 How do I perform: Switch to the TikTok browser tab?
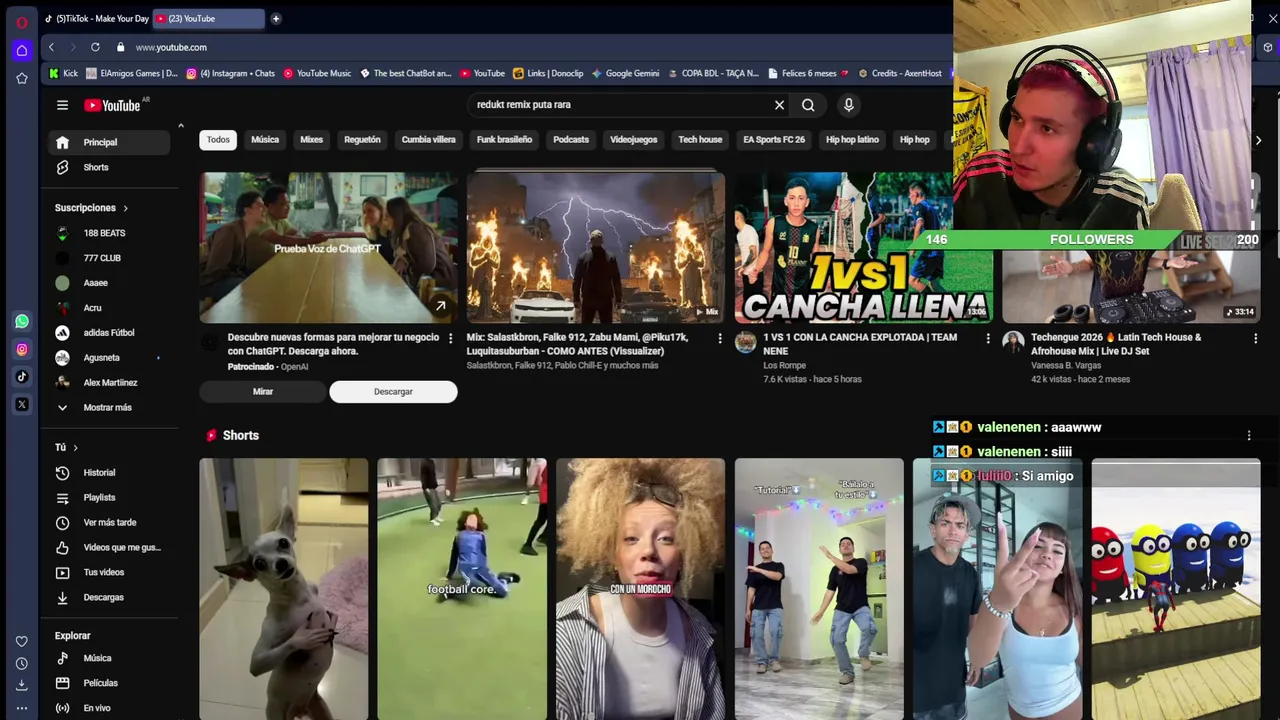point(97,18)
